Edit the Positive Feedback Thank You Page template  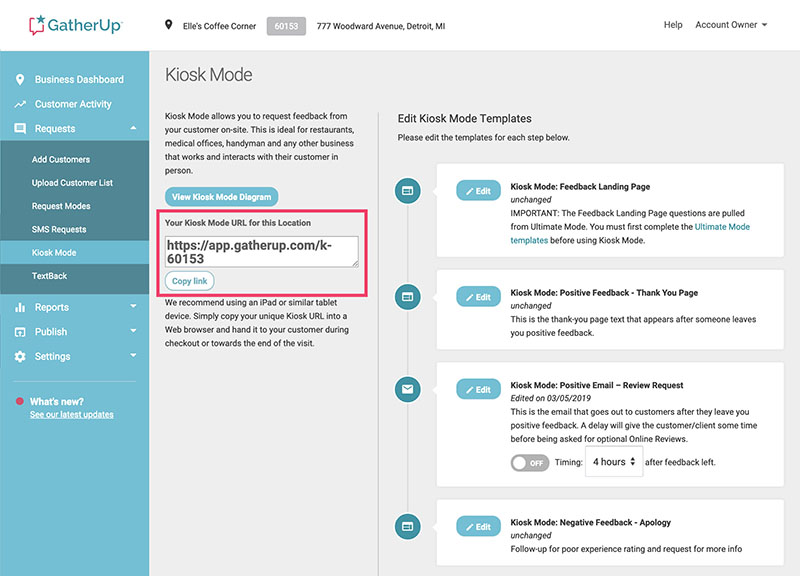479,297
